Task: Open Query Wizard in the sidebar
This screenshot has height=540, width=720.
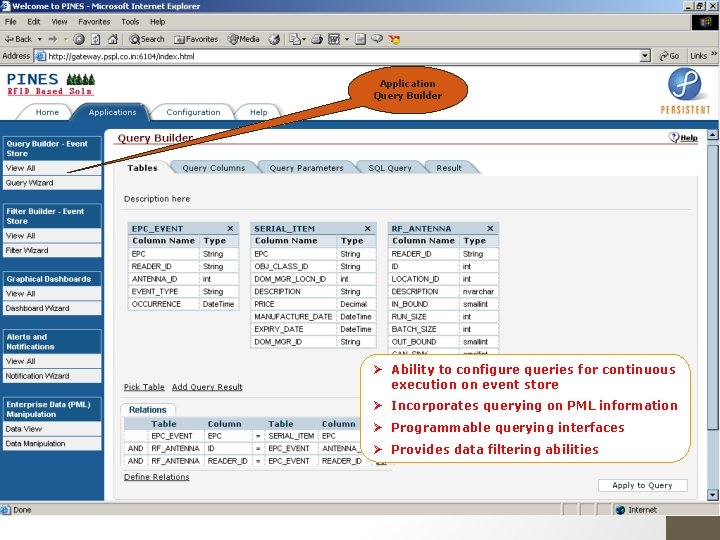Action: pos(52,183)
